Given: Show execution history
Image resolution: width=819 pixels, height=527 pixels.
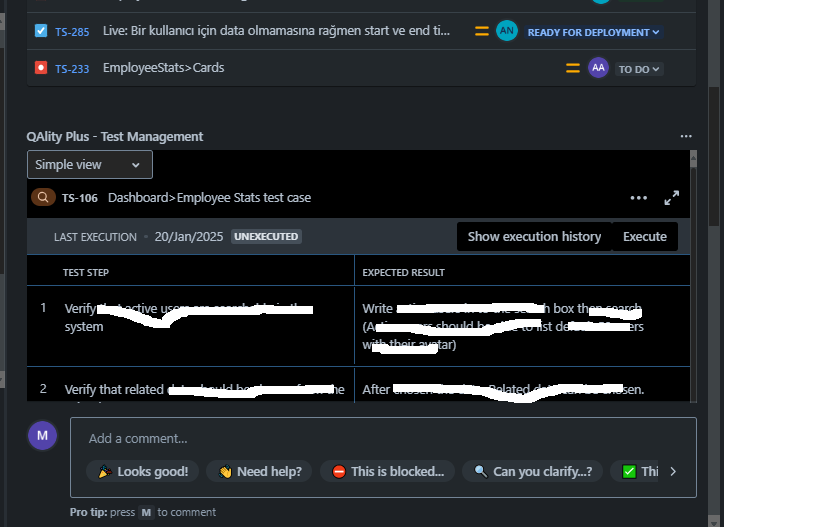Looking at the screenshot, I should (x=534, y=237).
